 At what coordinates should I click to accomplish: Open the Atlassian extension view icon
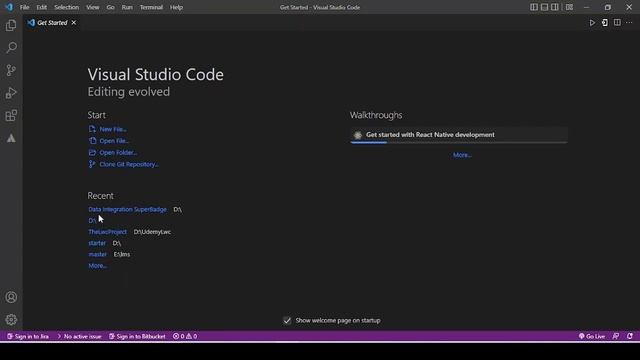click(11, 138)
